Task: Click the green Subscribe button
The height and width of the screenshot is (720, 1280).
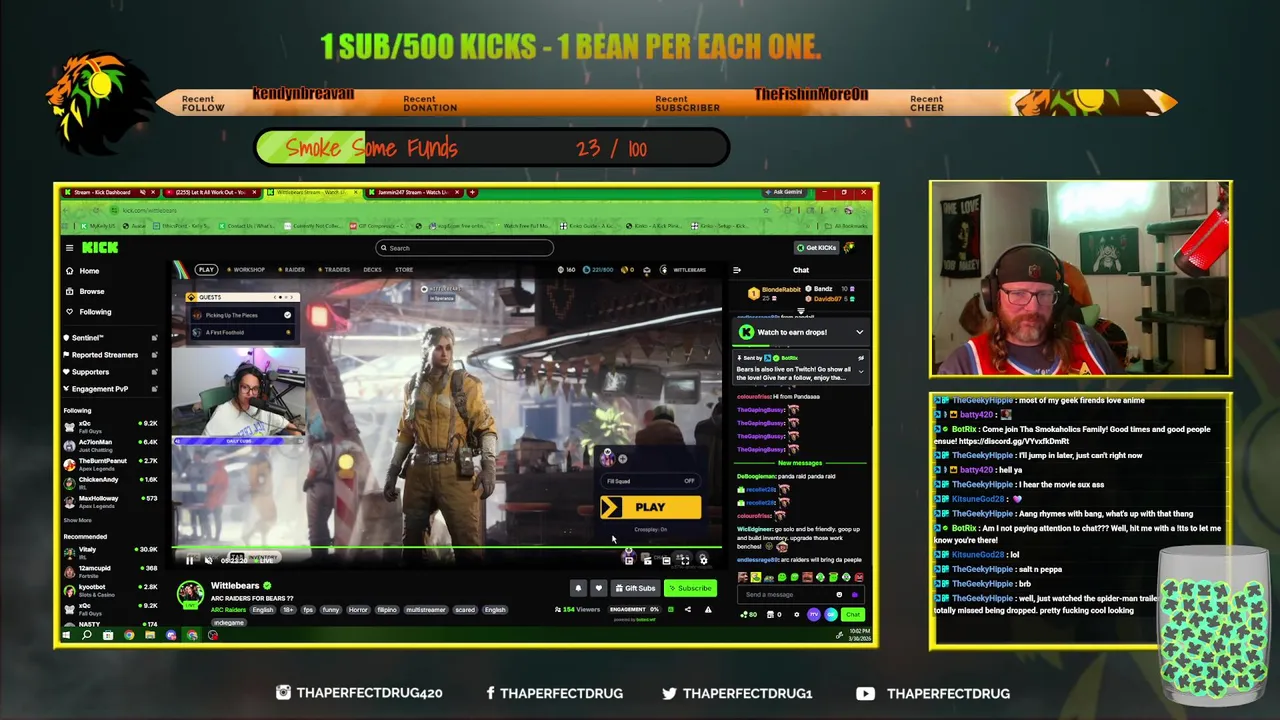Action: [x=690, y=588]
